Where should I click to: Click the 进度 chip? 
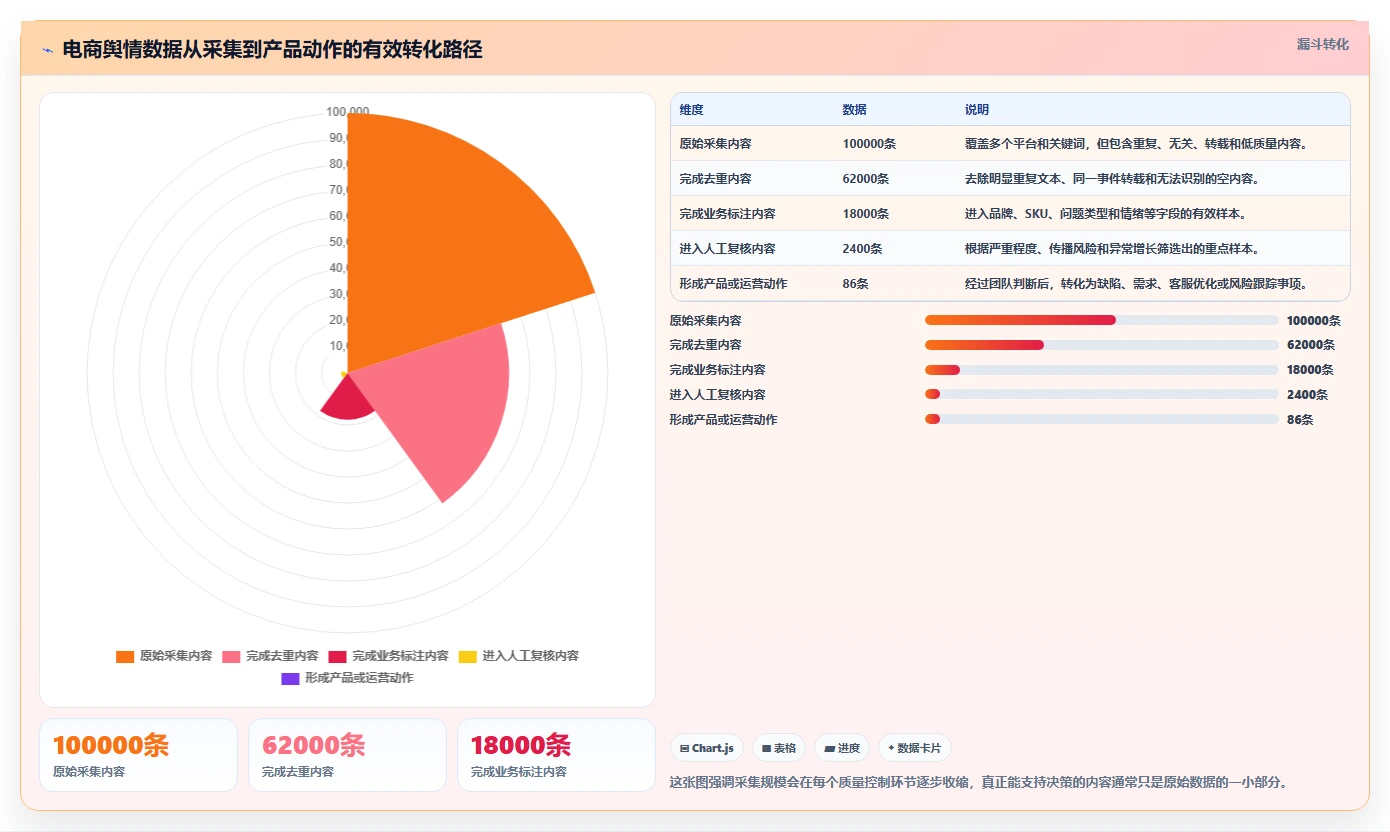pos(842,748)
